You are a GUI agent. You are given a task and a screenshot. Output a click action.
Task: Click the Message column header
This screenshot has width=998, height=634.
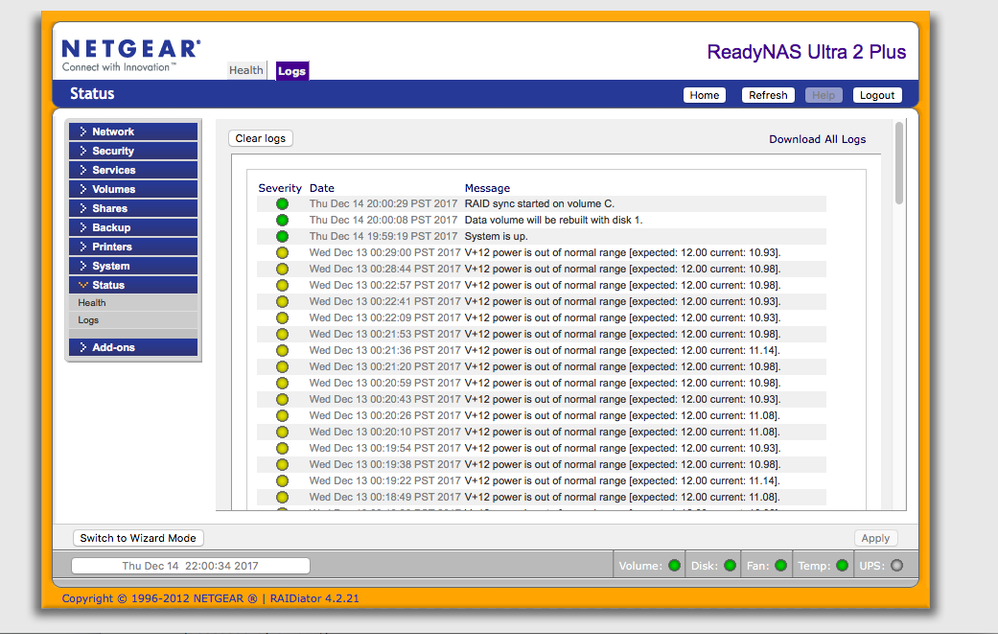(x=487, y=188)
